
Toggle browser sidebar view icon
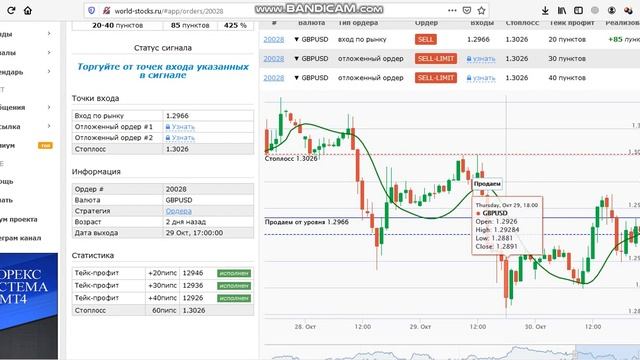point(578,11)
